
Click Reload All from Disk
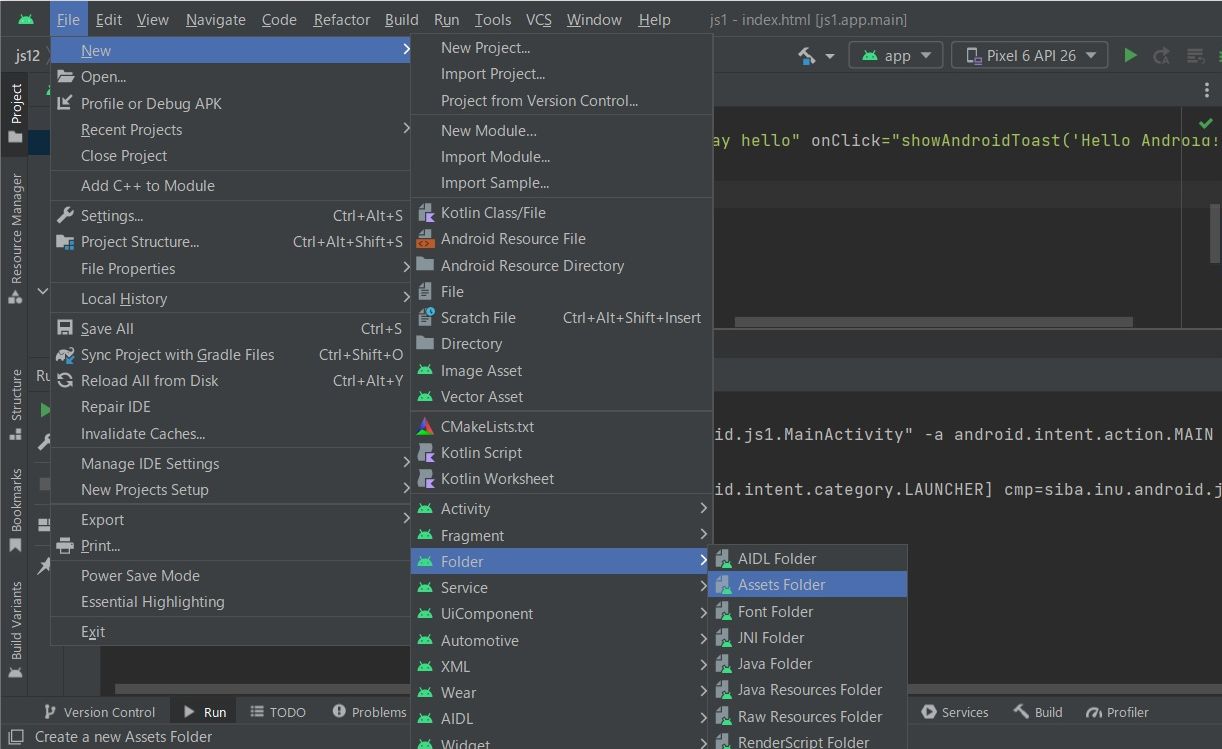[230, 380]
